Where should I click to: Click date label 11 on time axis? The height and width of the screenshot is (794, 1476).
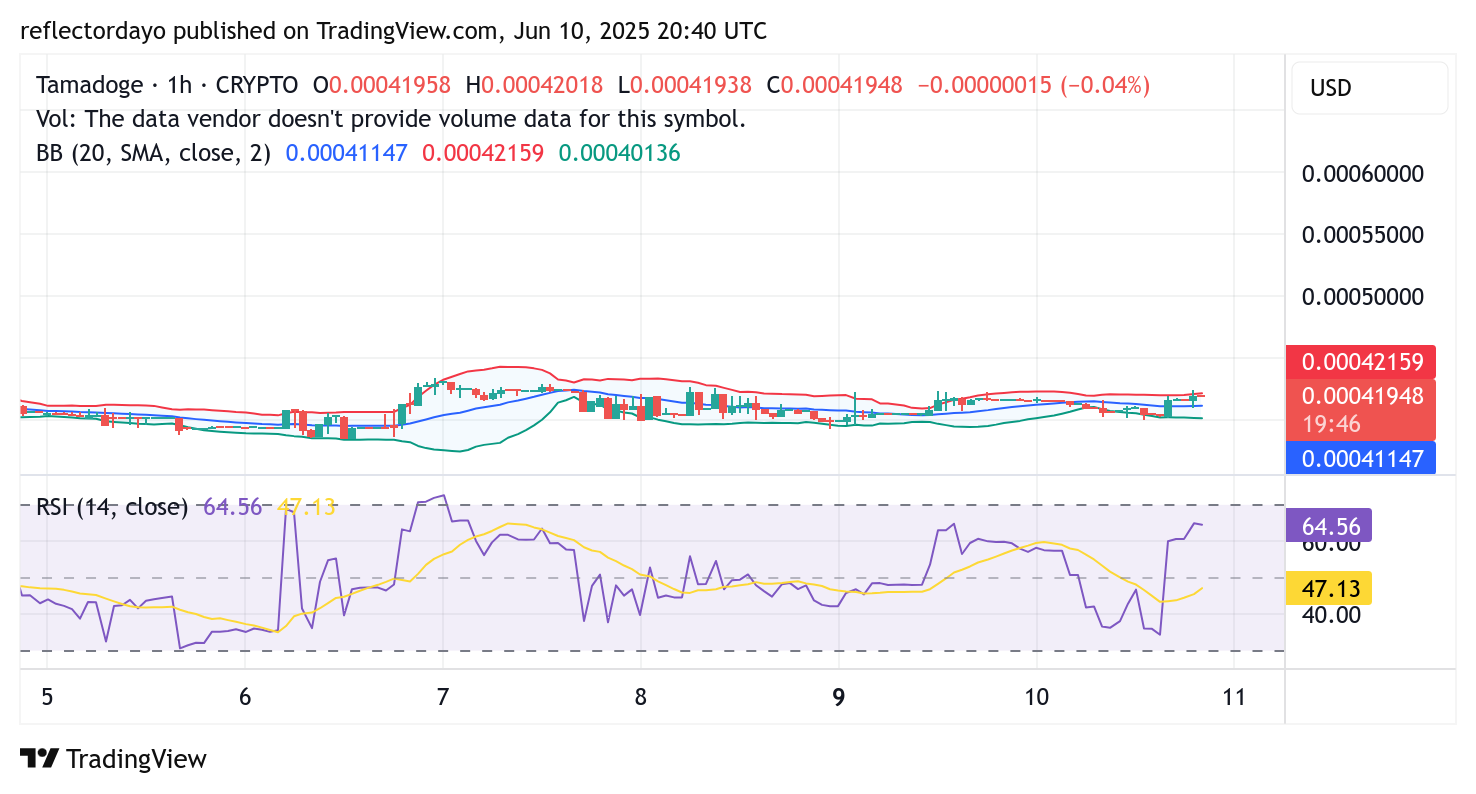coord(1235,697)
